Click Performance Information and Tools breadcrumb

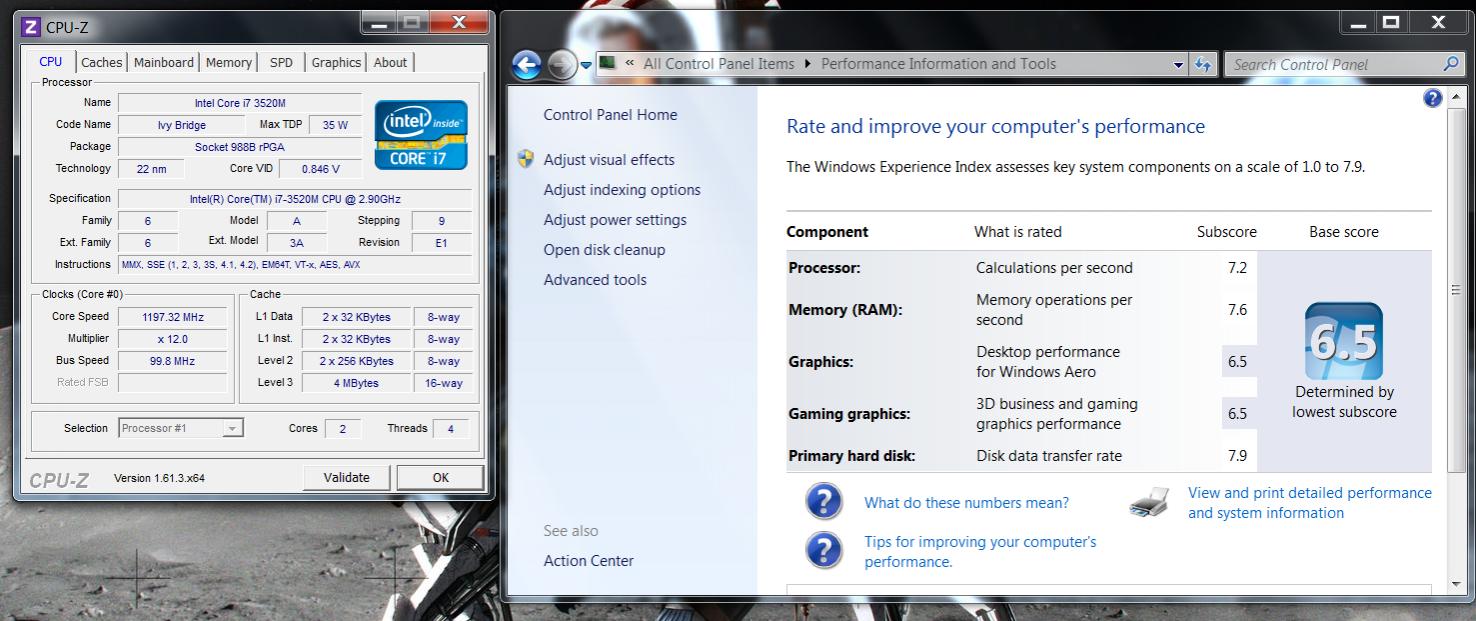point(938,63)
